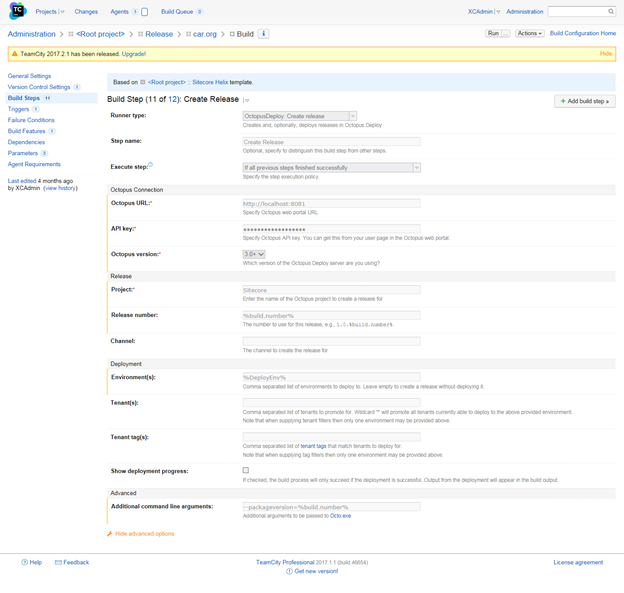Image resolution: width=624 pixels, height=593 pixels.
Task: Click the search magnifier icon
Action: click(610, 12)
